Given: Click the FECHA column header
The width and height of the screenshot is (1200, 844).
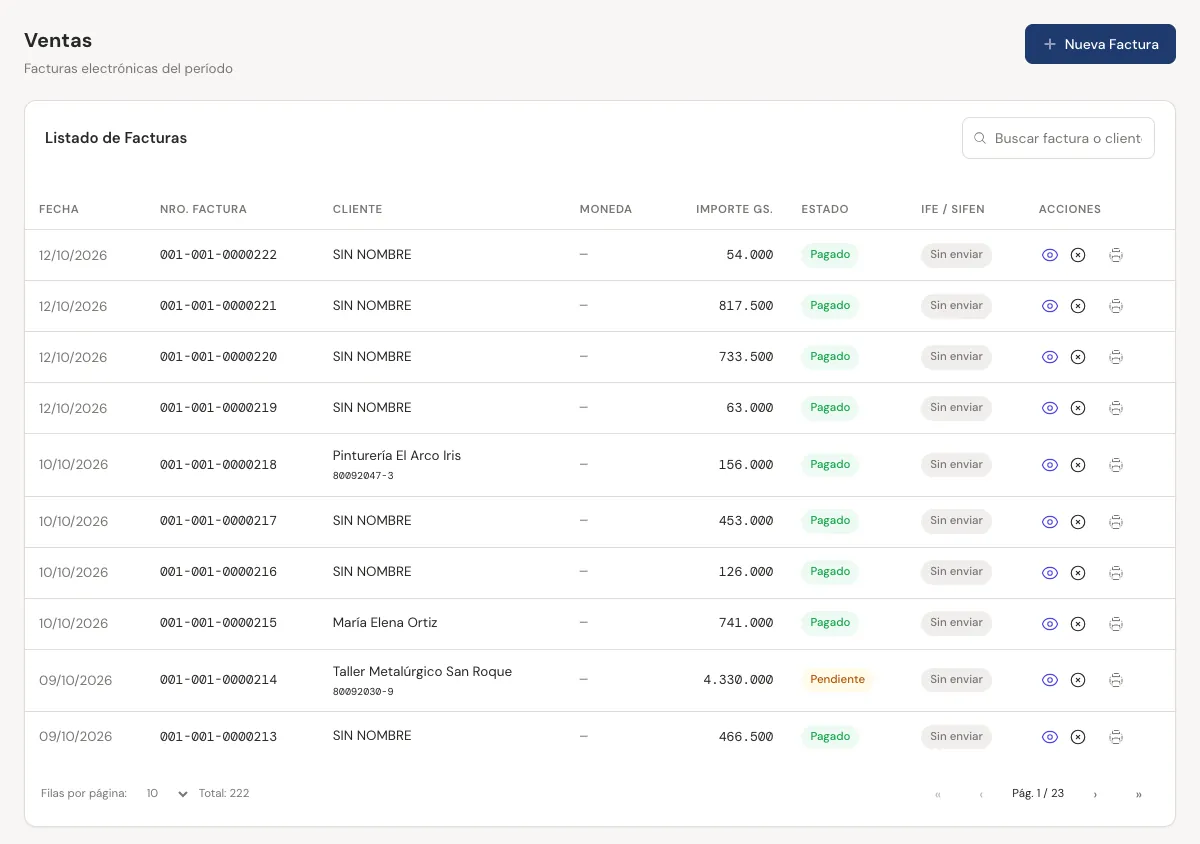Looking at the screenshot, I should [x=59, y=209].
